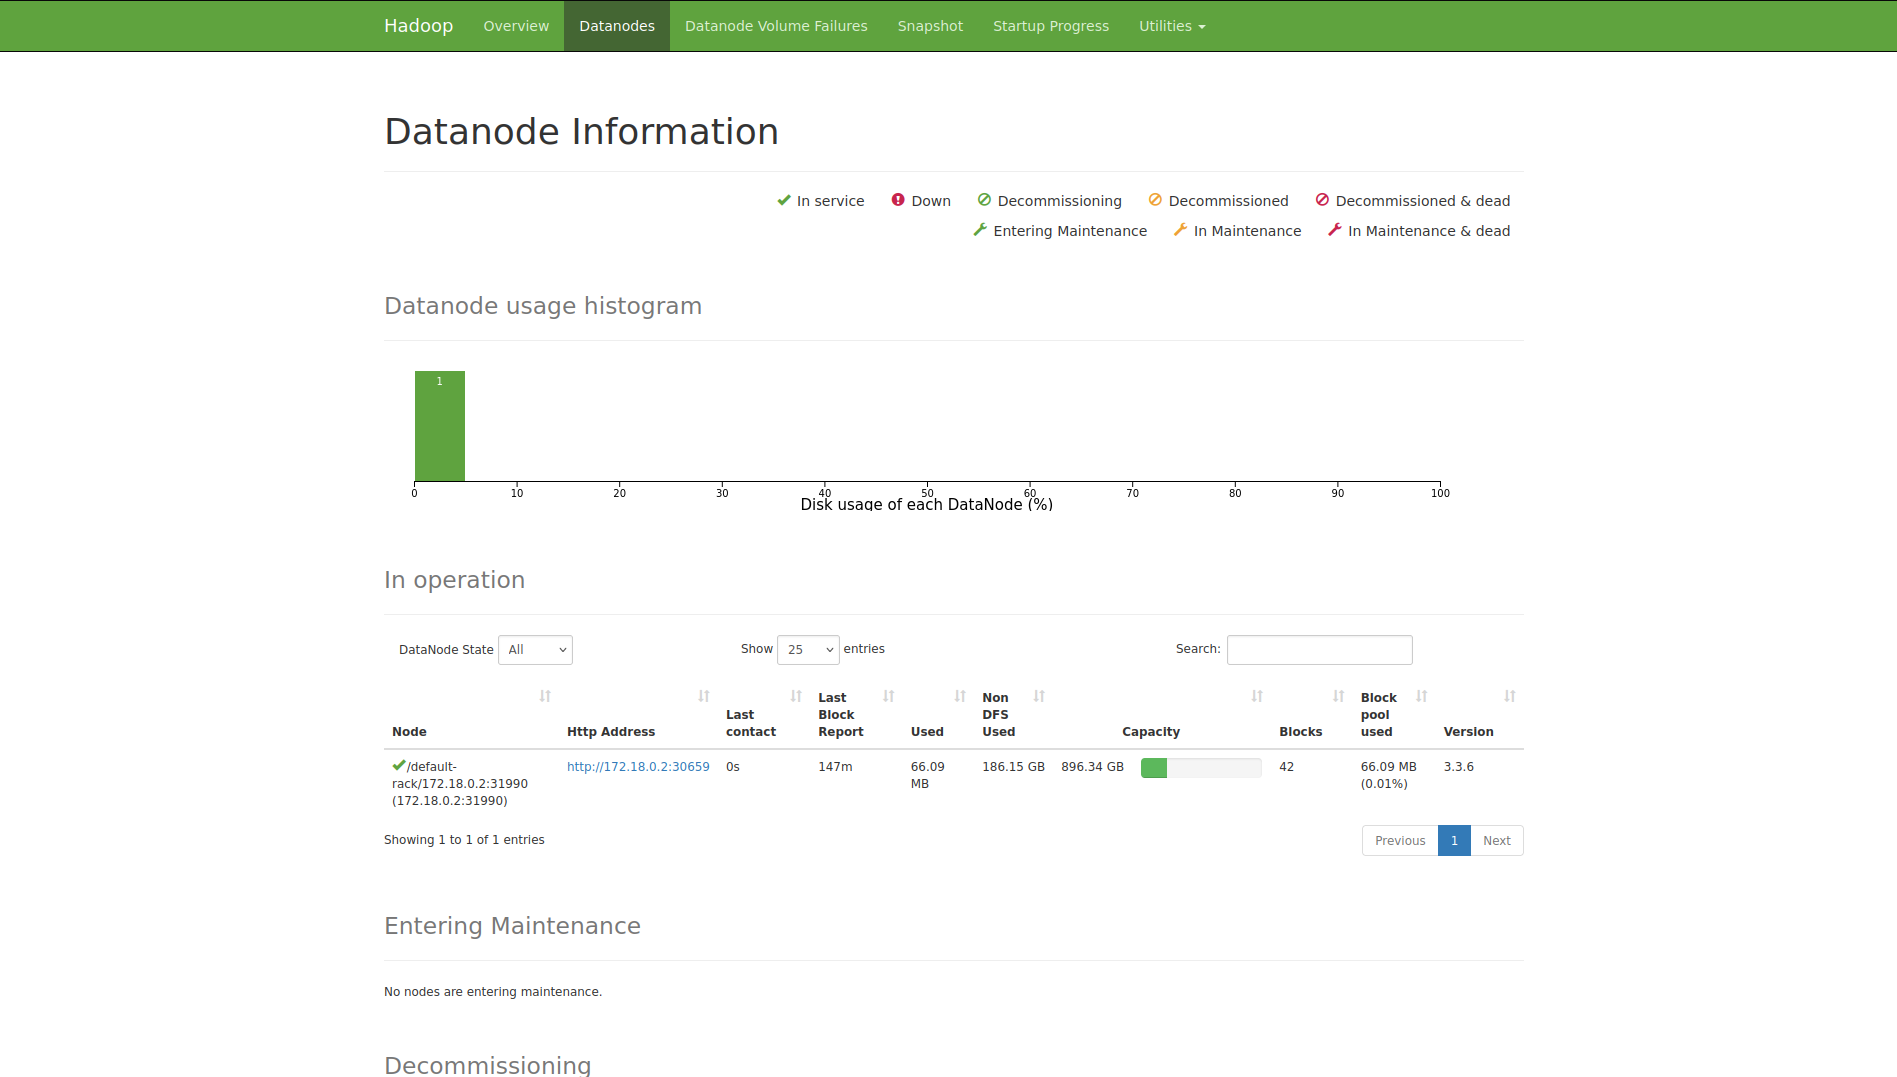
Task: Sort the Used column via its icon
Action: (x=960, y=696)
